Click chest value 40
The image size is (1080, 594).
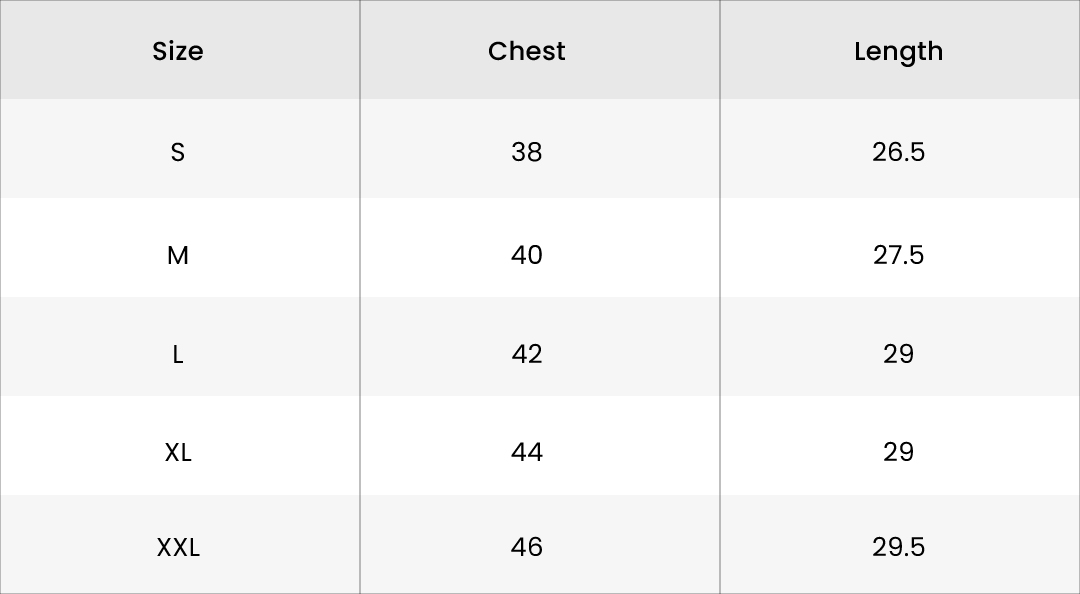[x=527, y=255]
